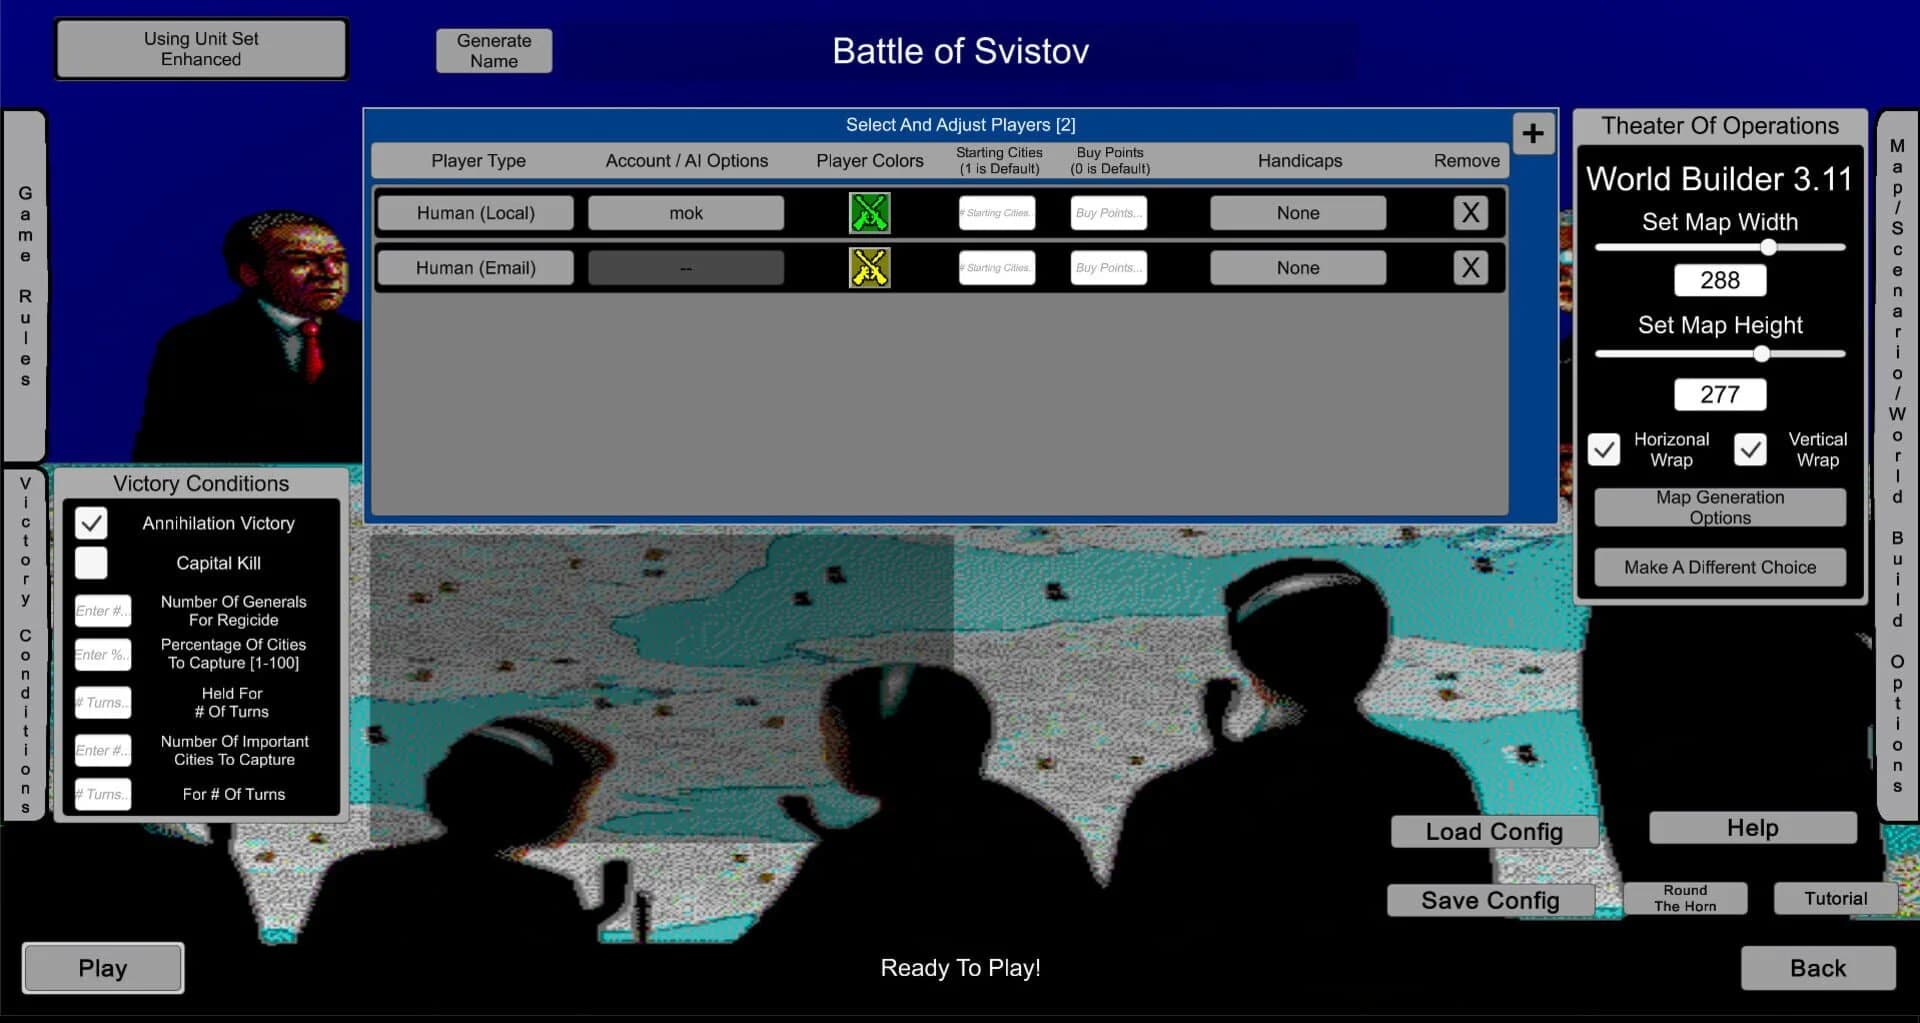Click the + icon to add a player

[x=1533, y=133]
